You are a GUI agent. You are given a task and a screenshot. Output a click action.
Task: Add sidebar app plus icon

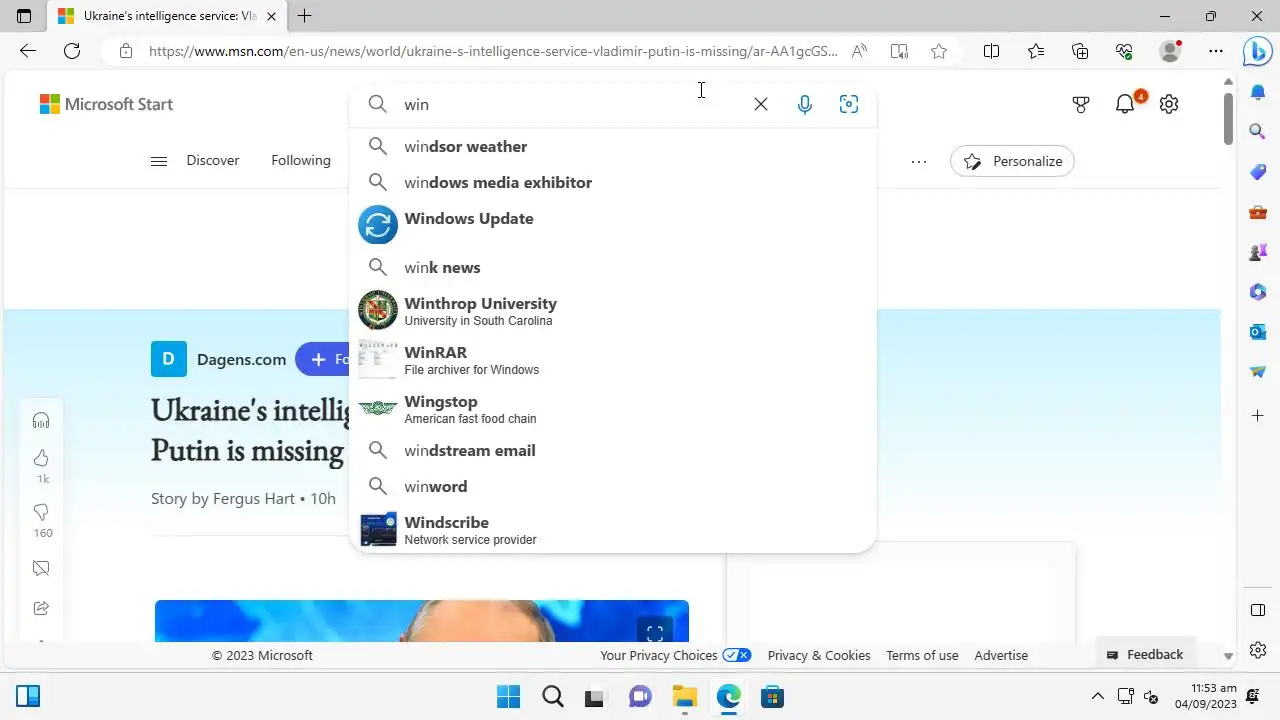1258,414
